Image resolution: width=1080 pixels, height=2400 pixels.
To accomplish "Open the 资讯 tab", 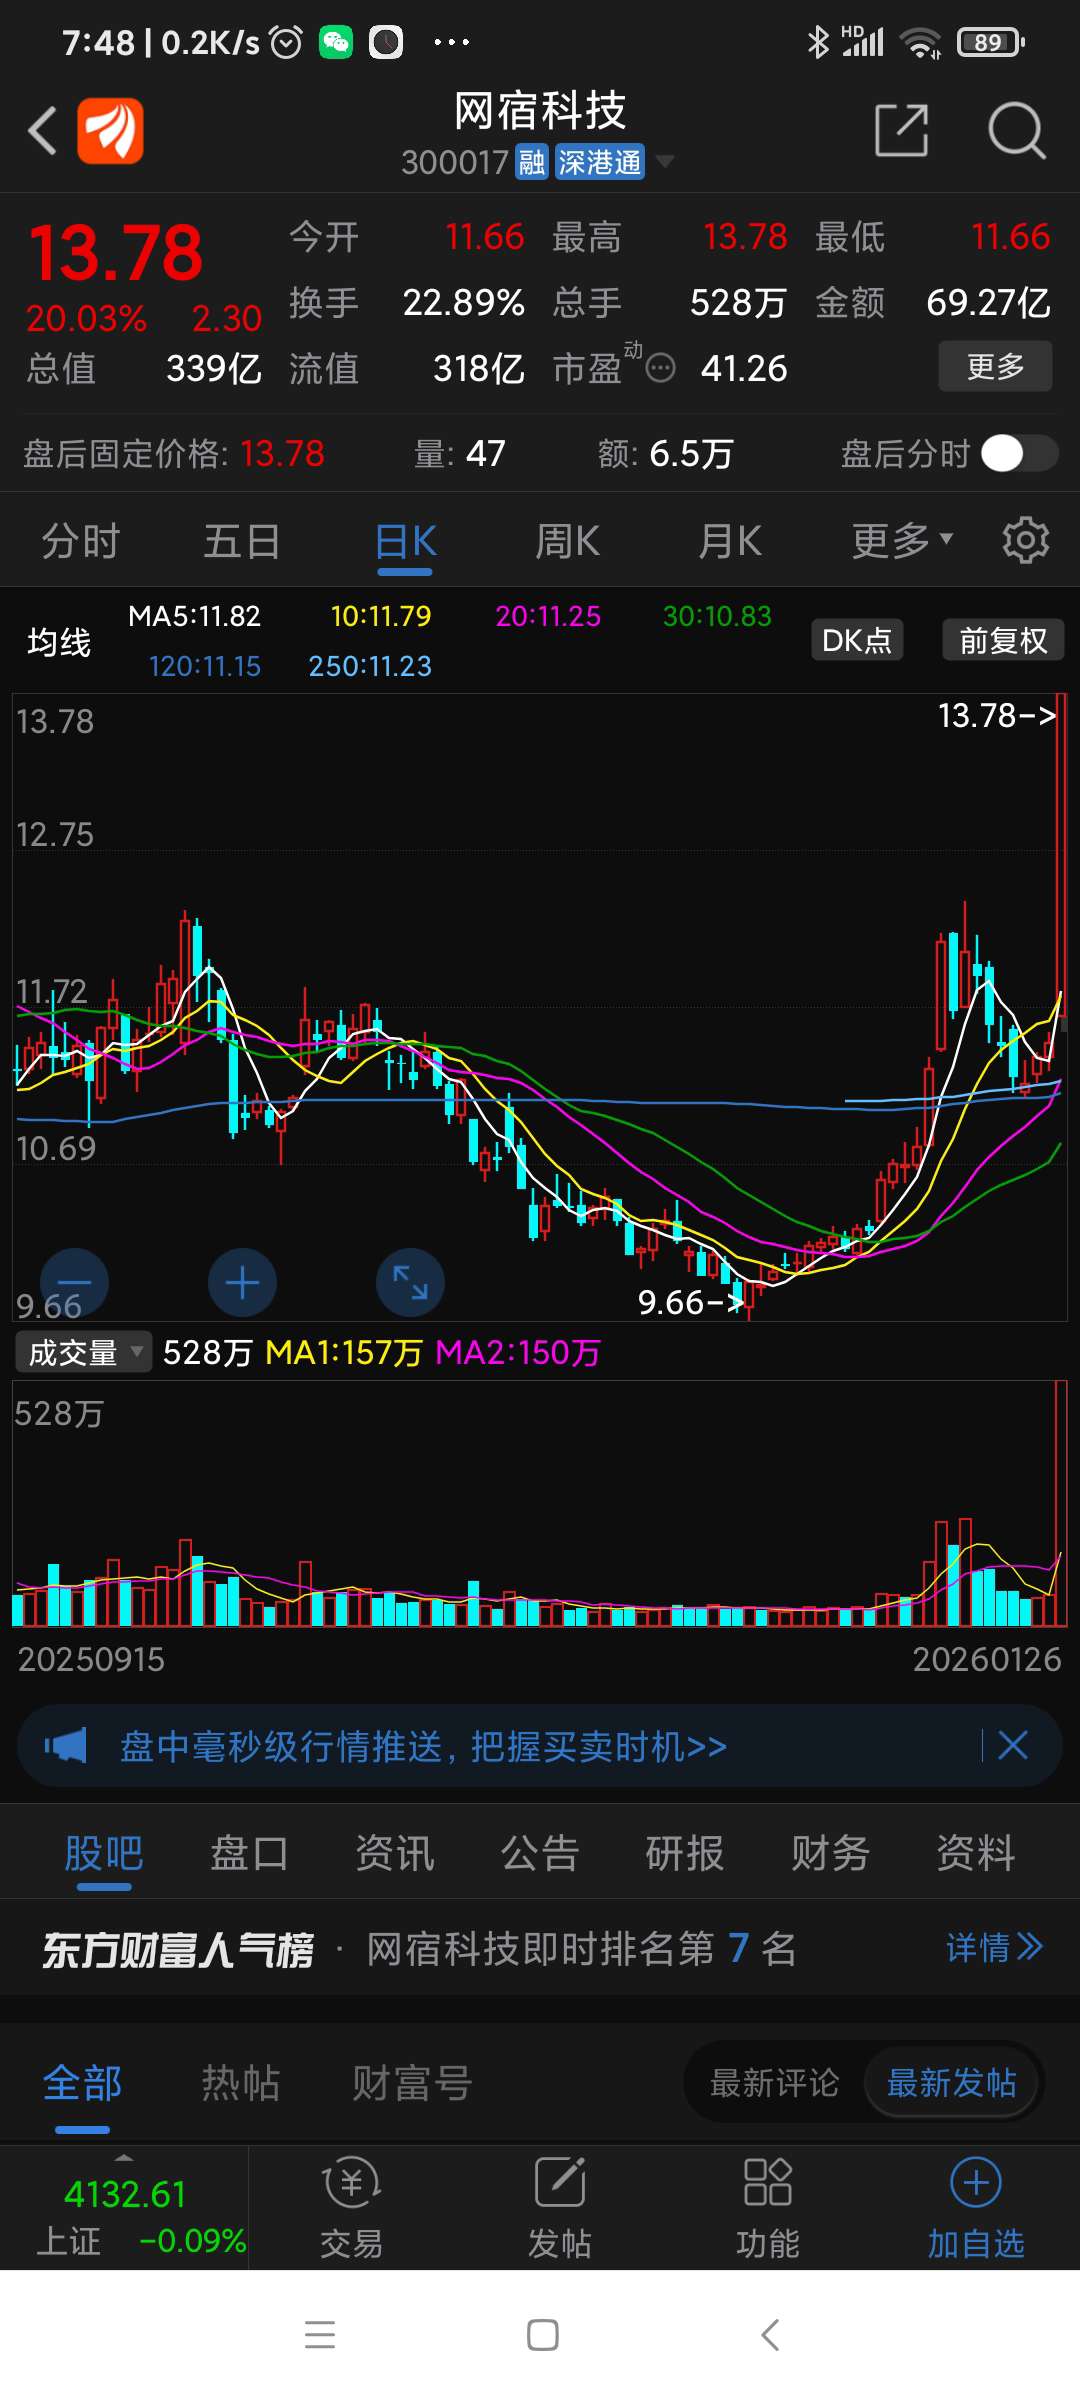I will pyautogui.click(x=395, y=1853).
